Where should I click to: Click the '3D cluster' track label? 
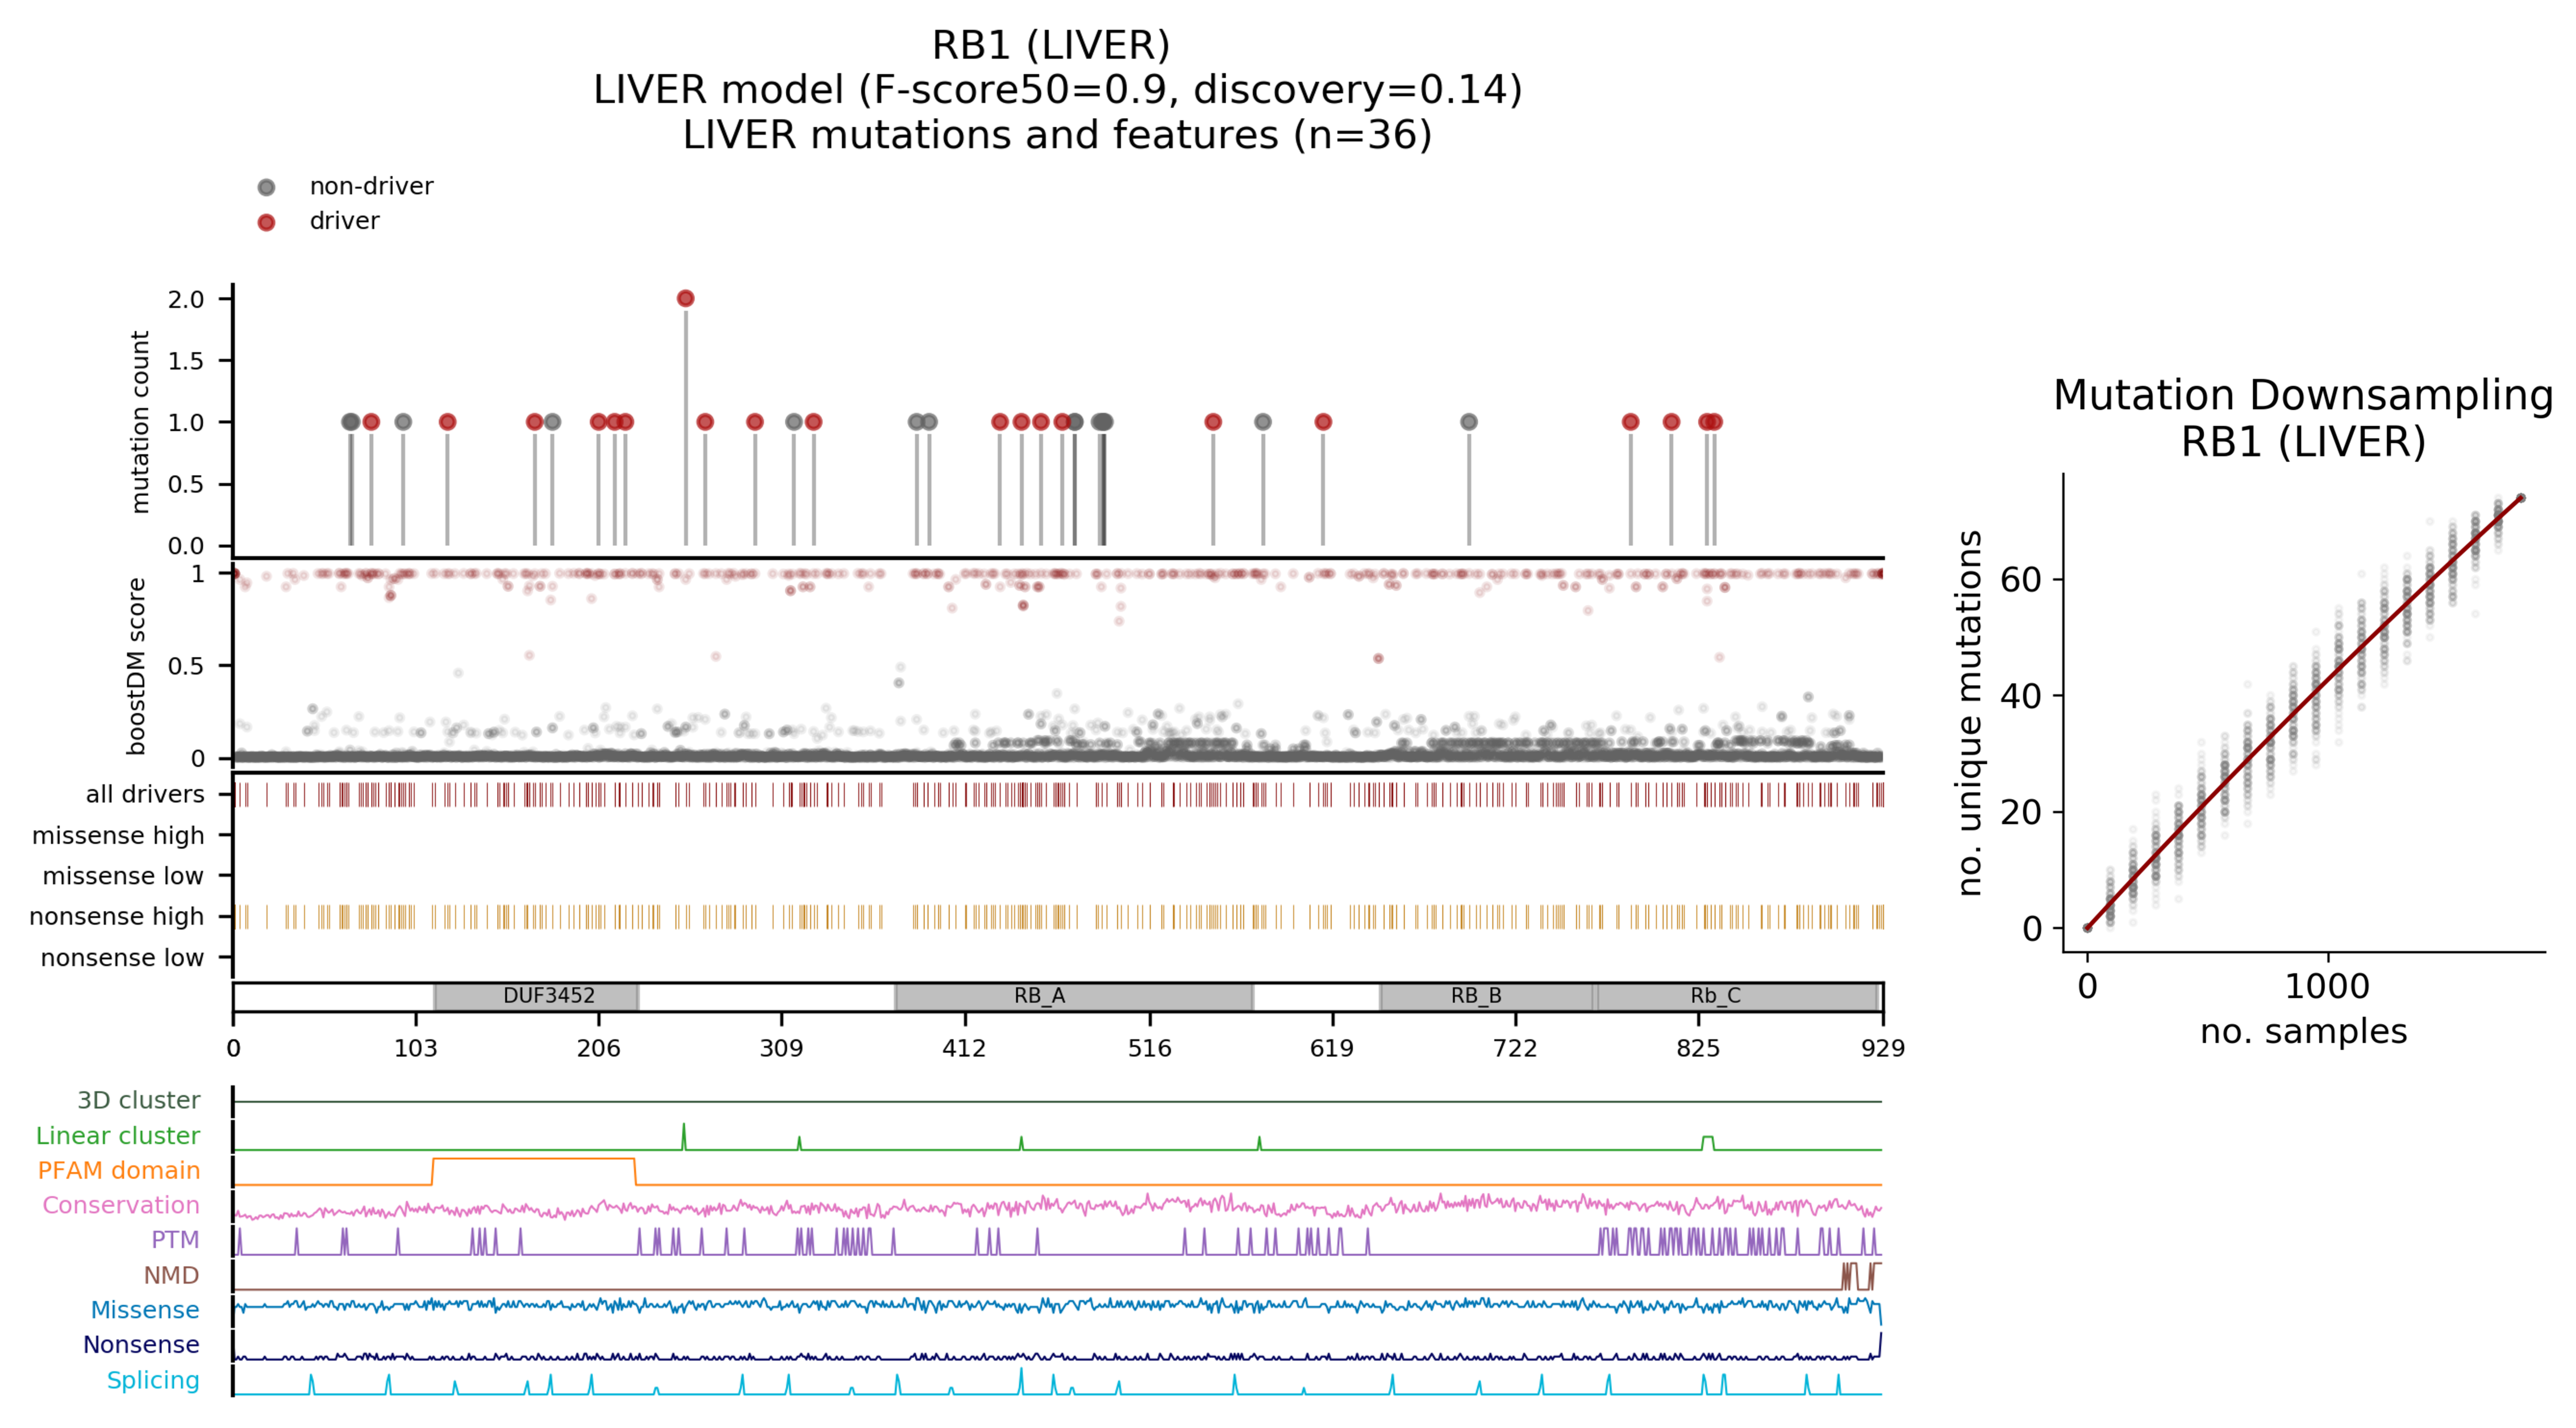138,1101
